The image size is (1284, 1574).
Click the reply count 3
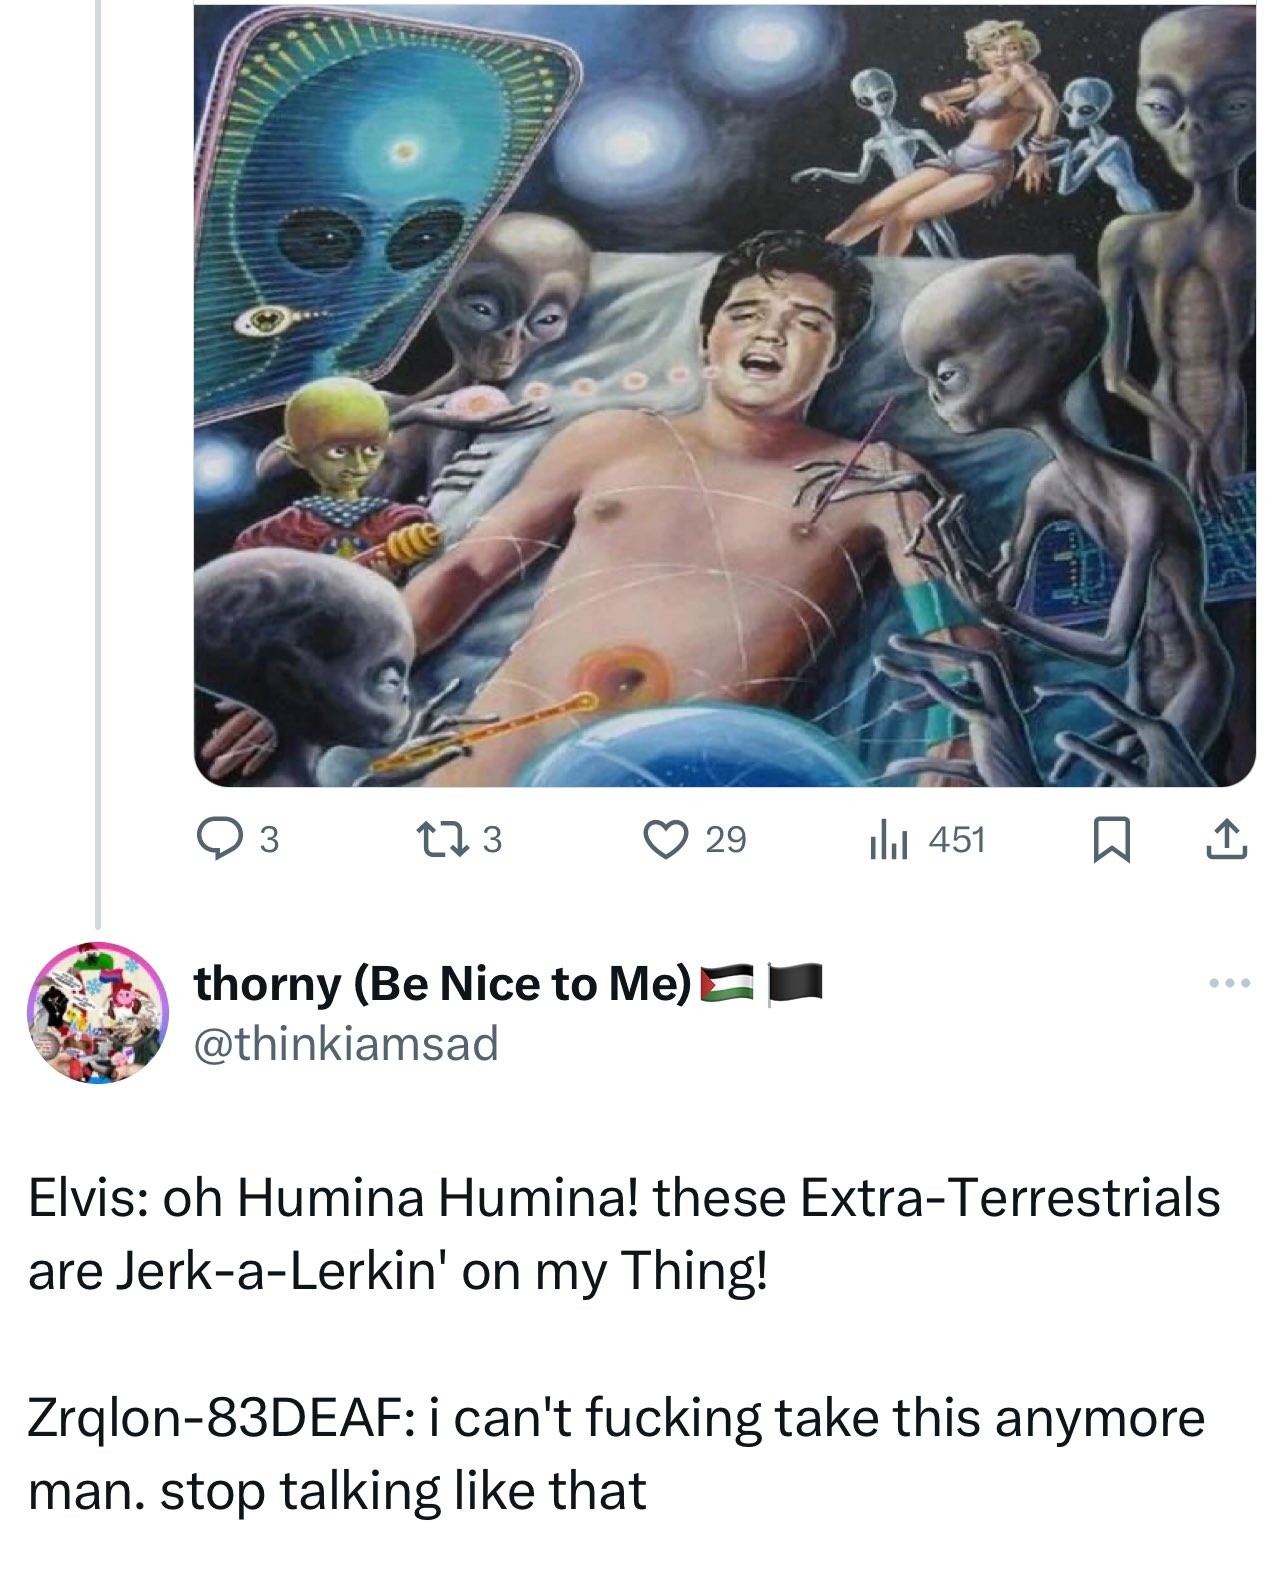pyautogui.click(x=269, y=840)
